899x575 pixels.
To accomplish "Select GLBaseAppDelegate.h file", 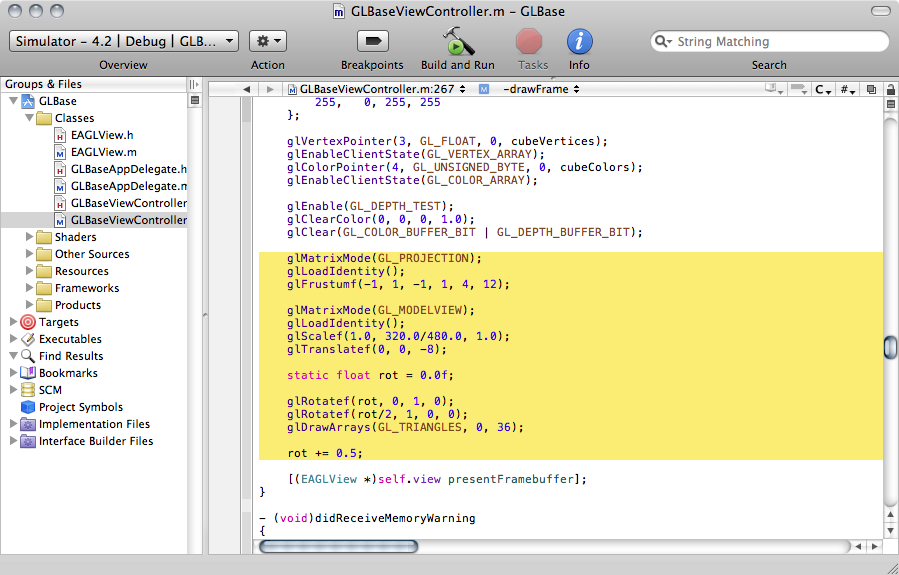I will [120, 169].
